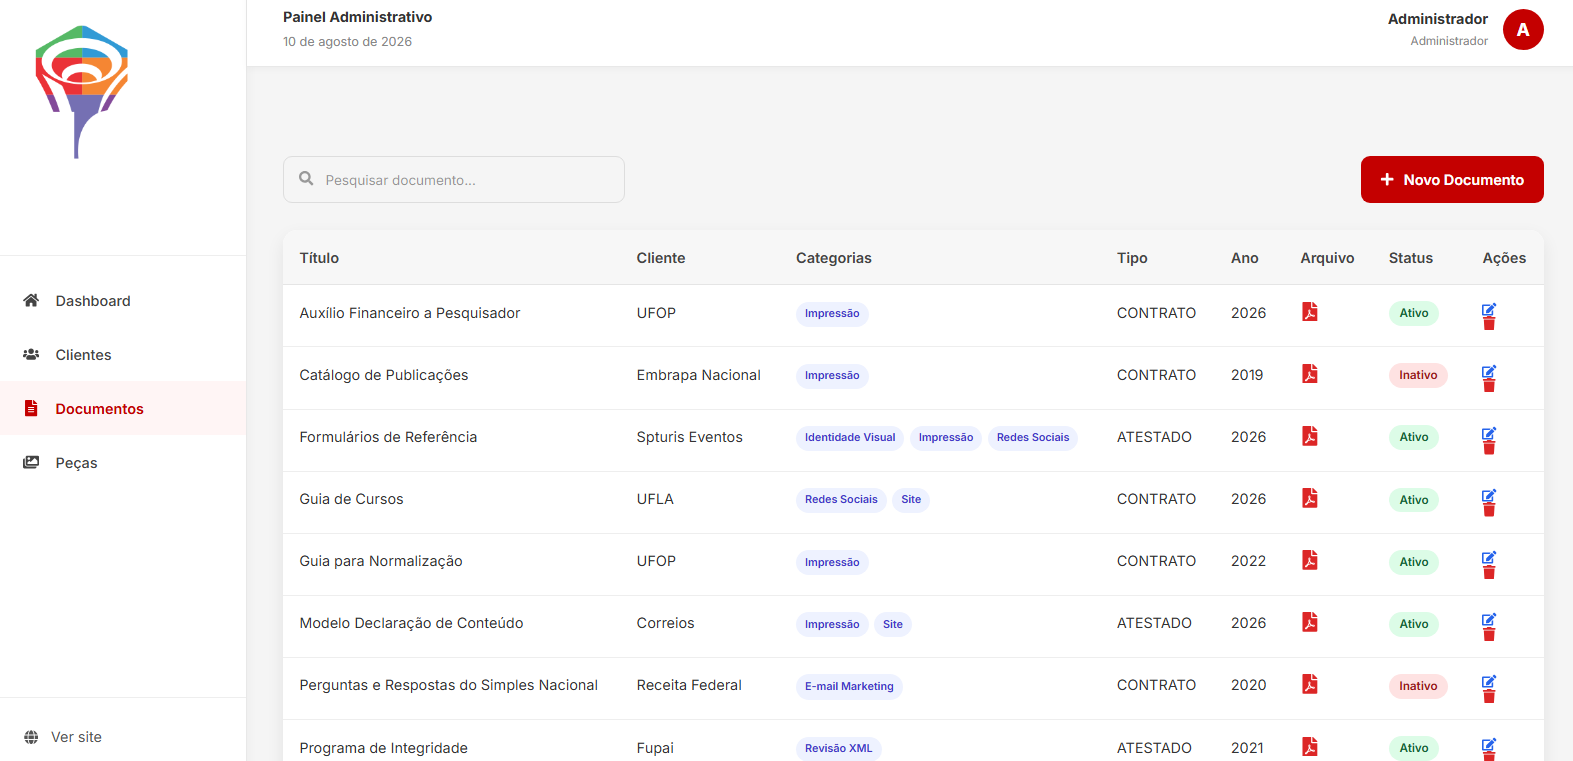Screen dimensions: 1573x761
Task: Open the PDF file for Auxílio Financeiro a Pesquisador
Action: click(x=1309, y=312)
